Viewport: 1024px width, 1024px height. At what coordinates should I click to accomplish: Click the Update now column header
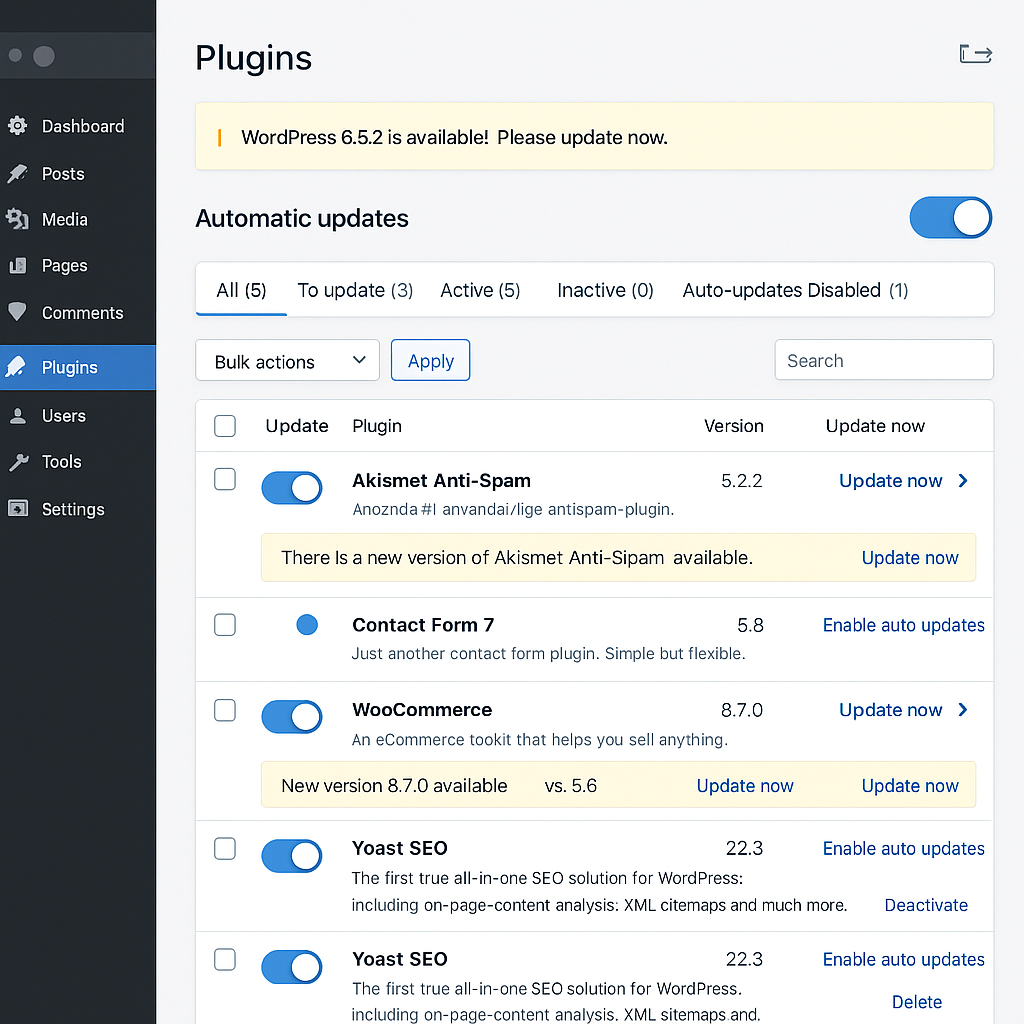875,426
